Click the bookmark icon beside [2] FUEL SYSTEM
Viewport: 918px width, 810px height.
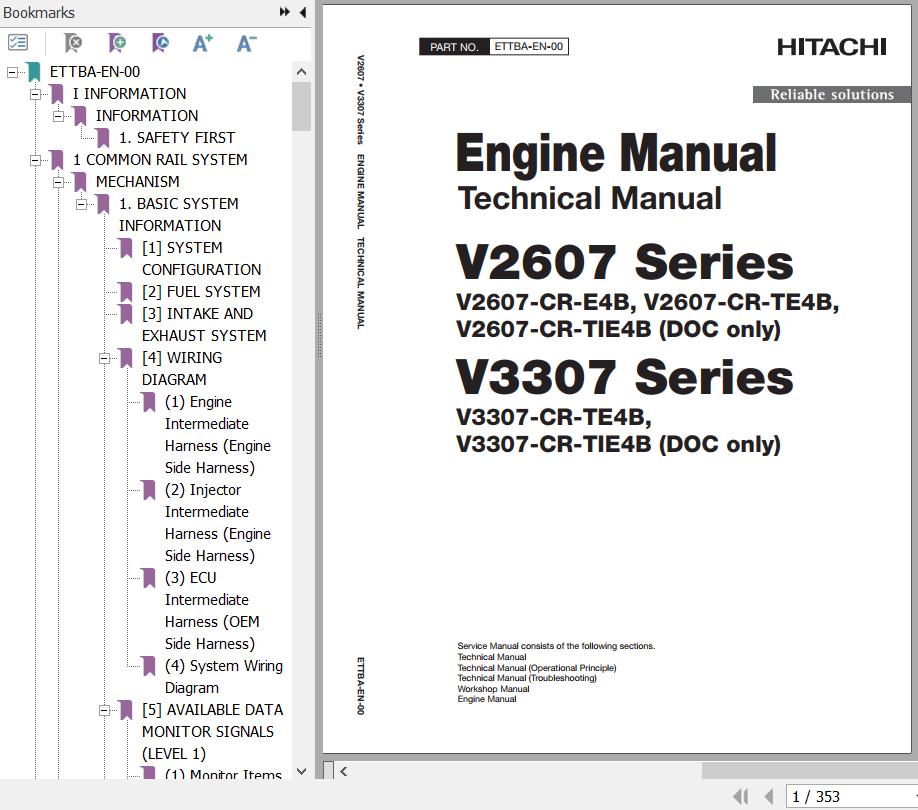126,292
